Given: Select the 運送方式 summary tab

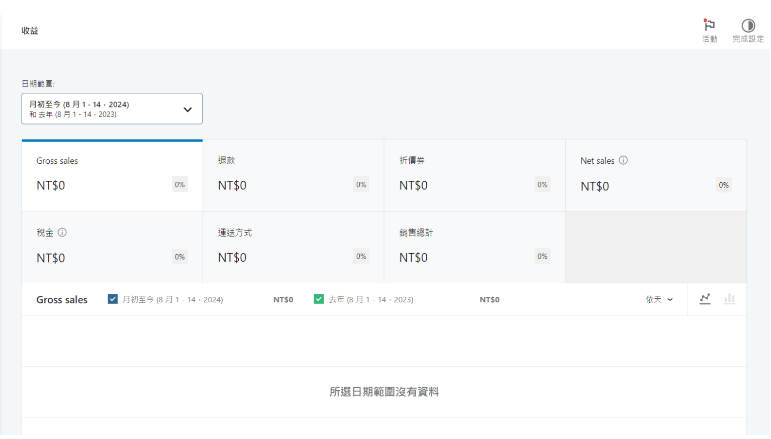Looking at the screenshot, I should (293, 247).
